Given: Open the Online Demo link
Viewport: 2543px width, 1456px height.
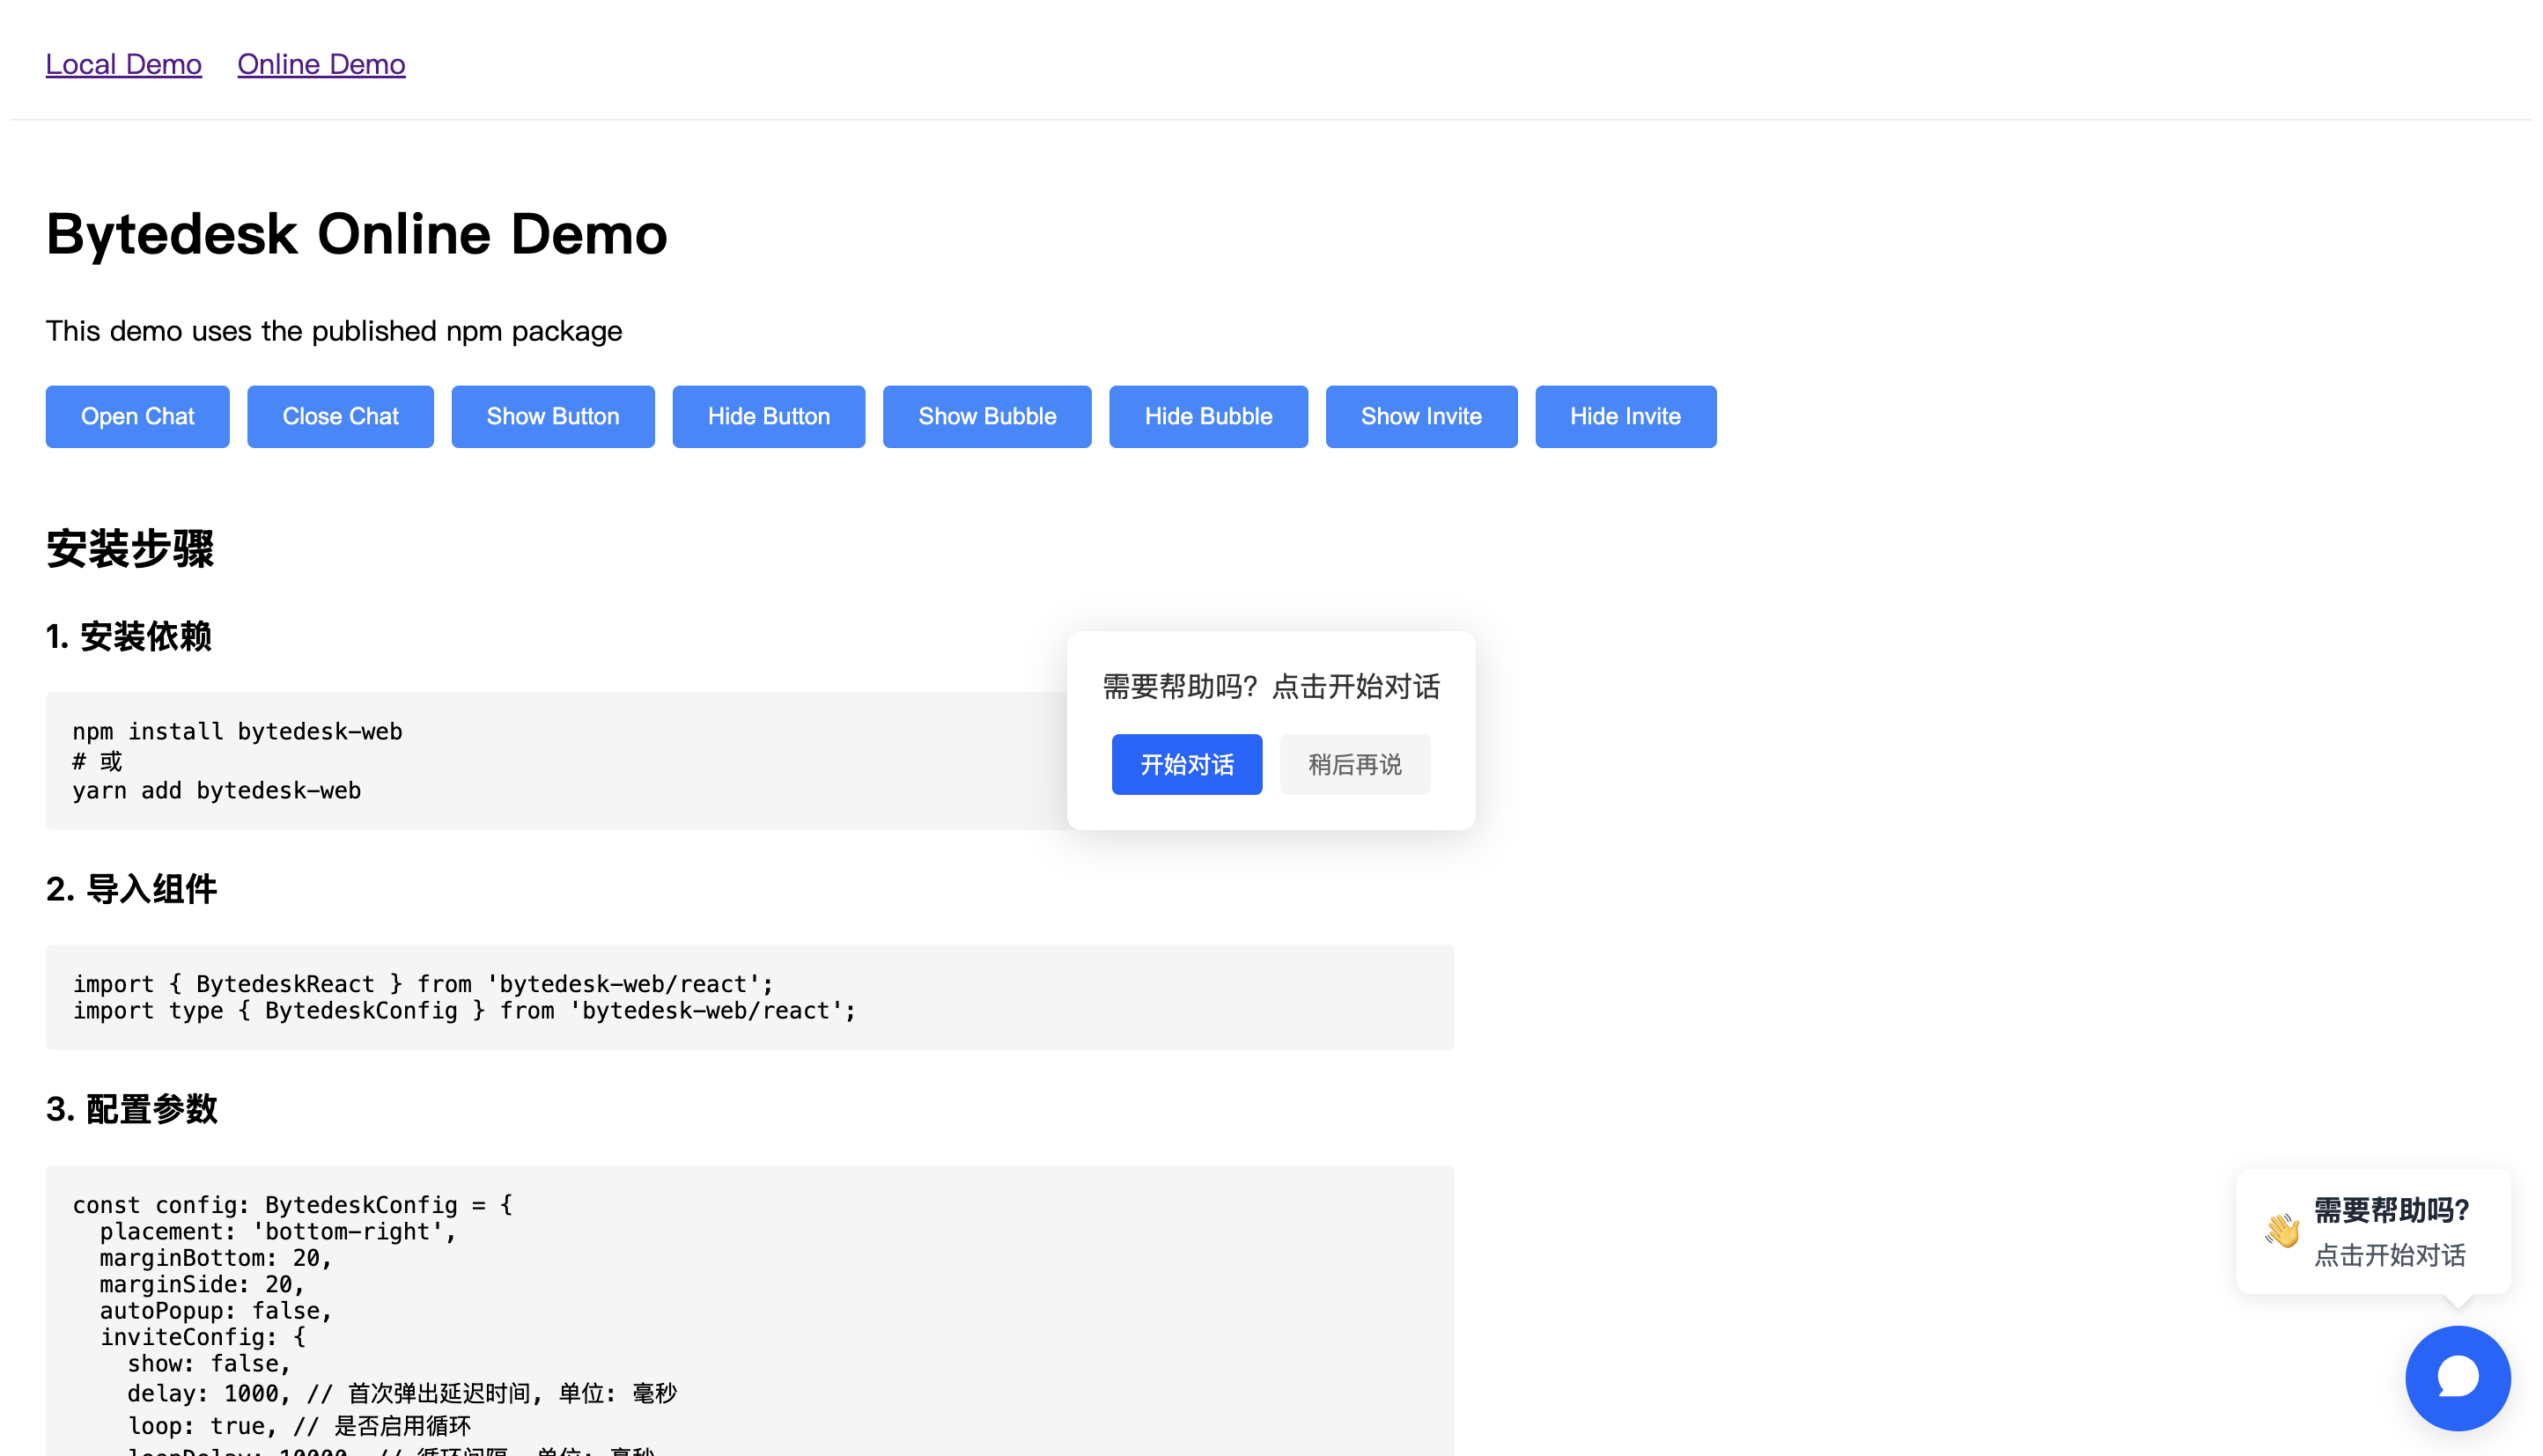Looking at the screenshot, I should click(x=321, y=64).
